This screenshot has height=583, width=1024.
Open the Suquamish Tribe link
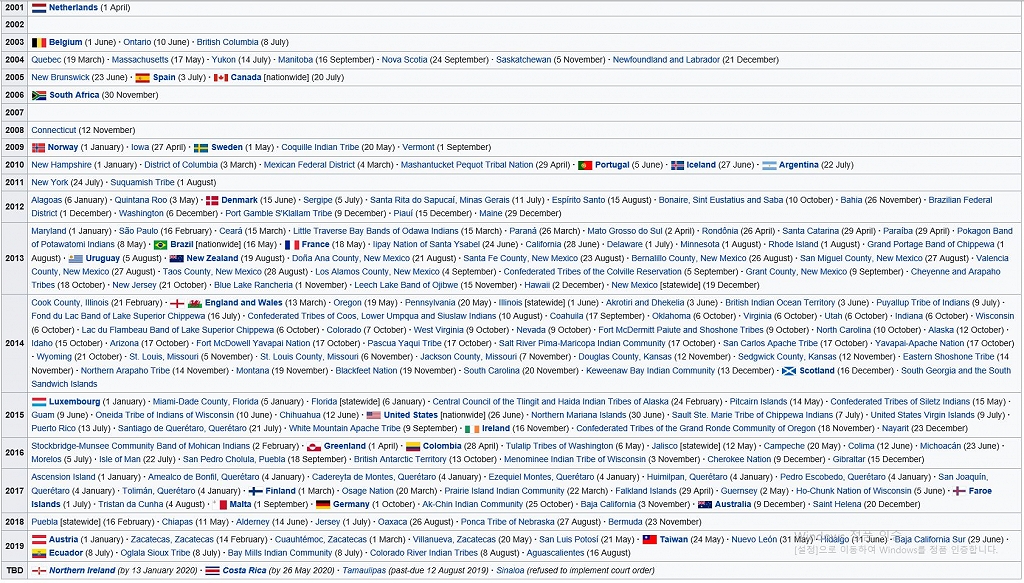[142, 183]
